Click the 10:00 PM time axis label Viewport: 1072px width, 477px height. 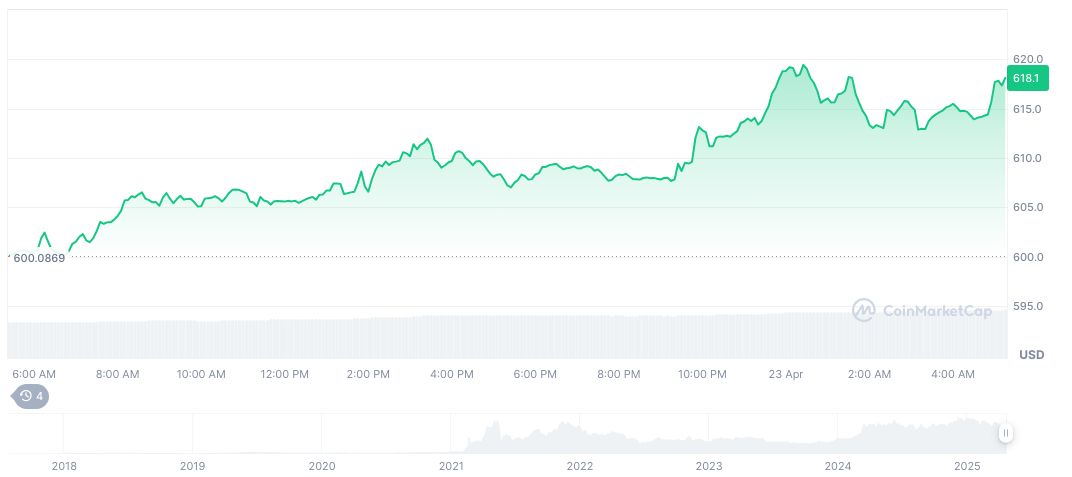pos(702,374)
